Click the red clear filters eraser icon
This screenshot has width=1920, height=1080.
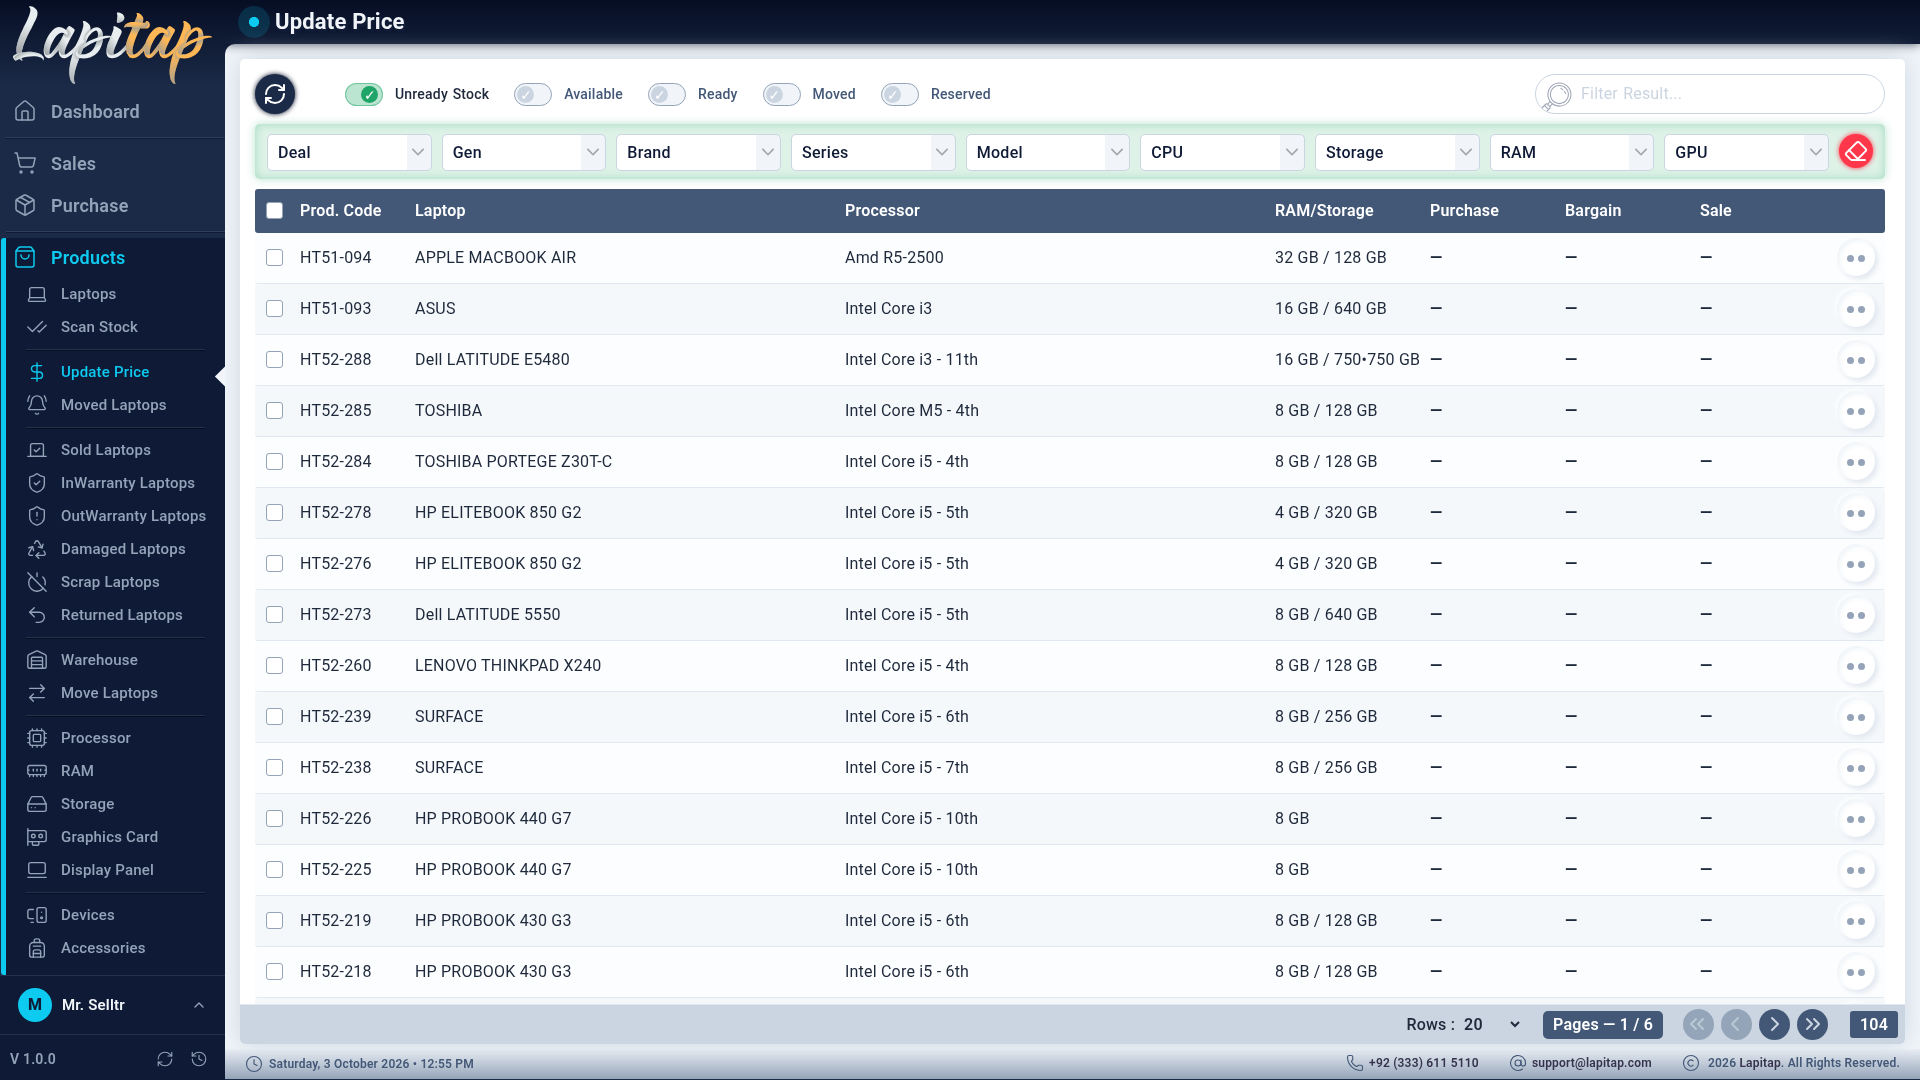(1856, 152)
